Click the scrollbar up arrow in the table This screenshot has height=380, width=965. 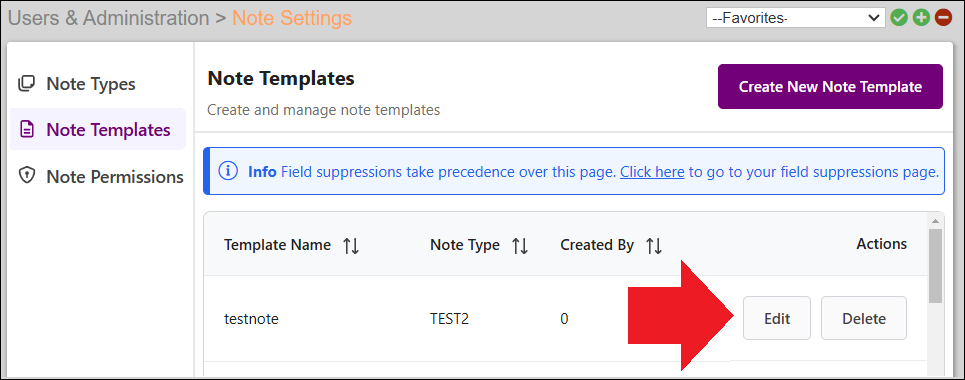click(x=935, y=221)
